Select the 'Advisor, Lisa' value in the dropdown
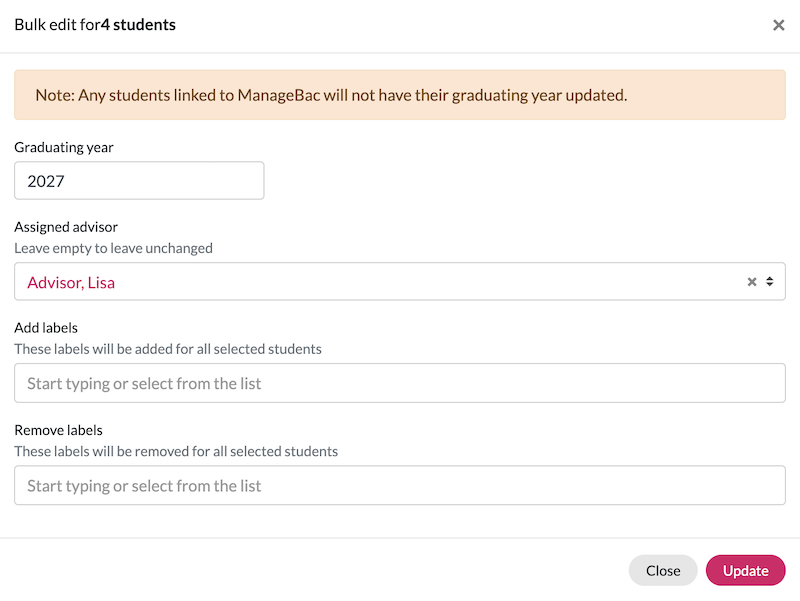Viewport: 800px width, 601px height. [71, 282]
